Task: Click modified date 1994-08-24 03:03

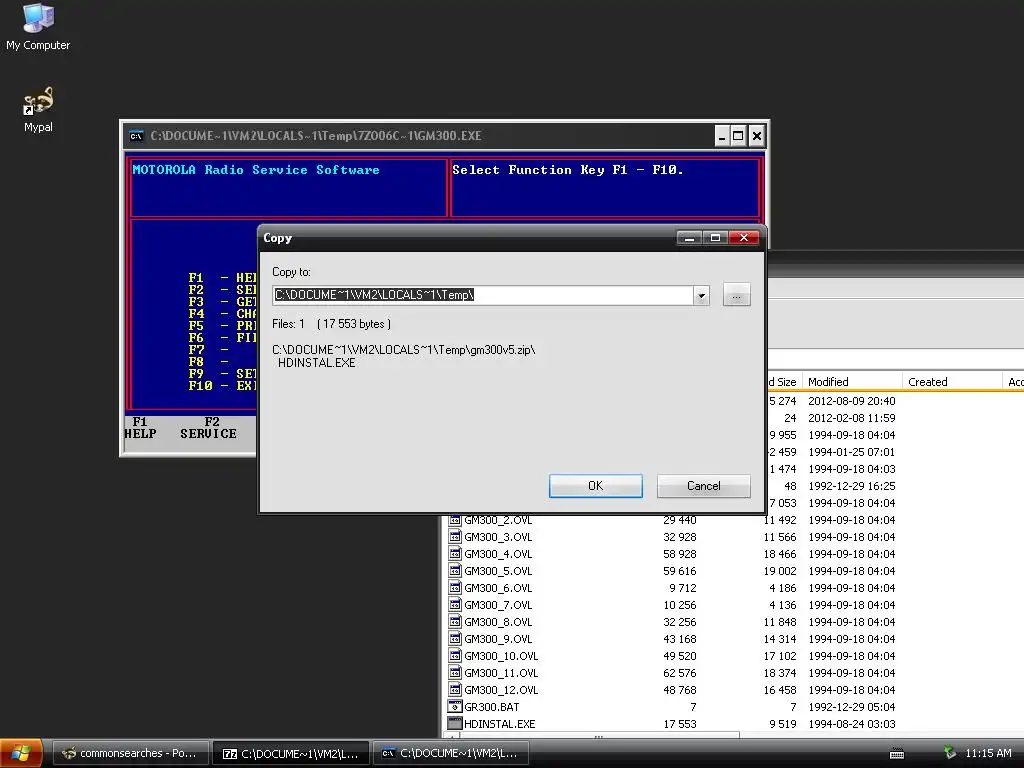Action: [852, 724]
